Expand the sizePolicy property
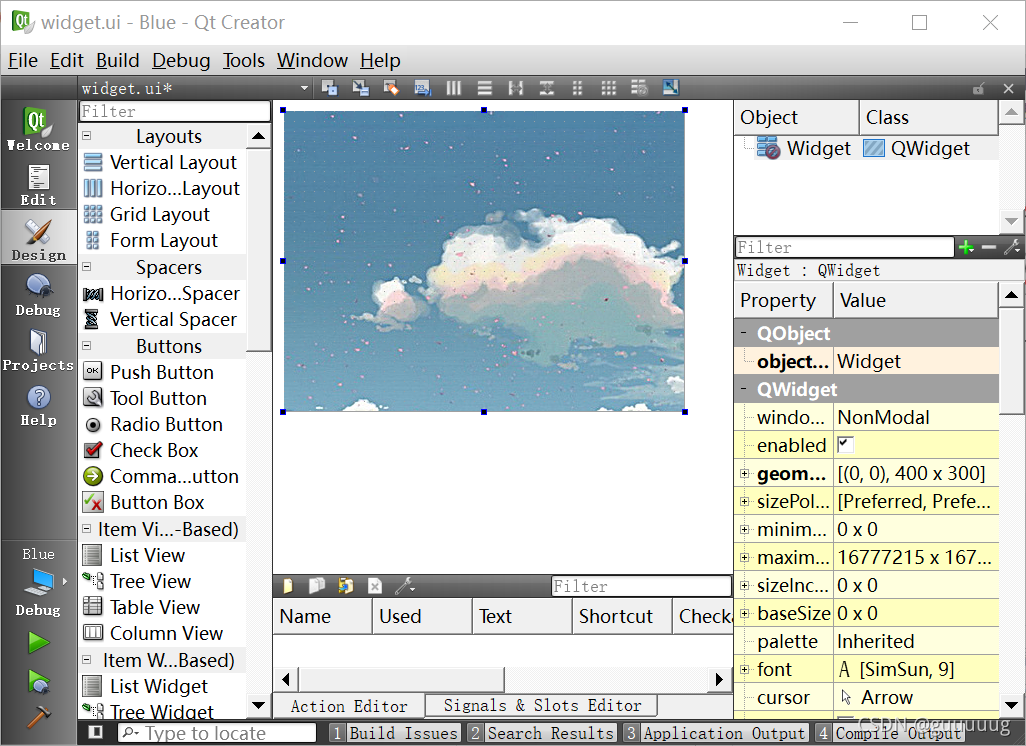 [744, 501]
